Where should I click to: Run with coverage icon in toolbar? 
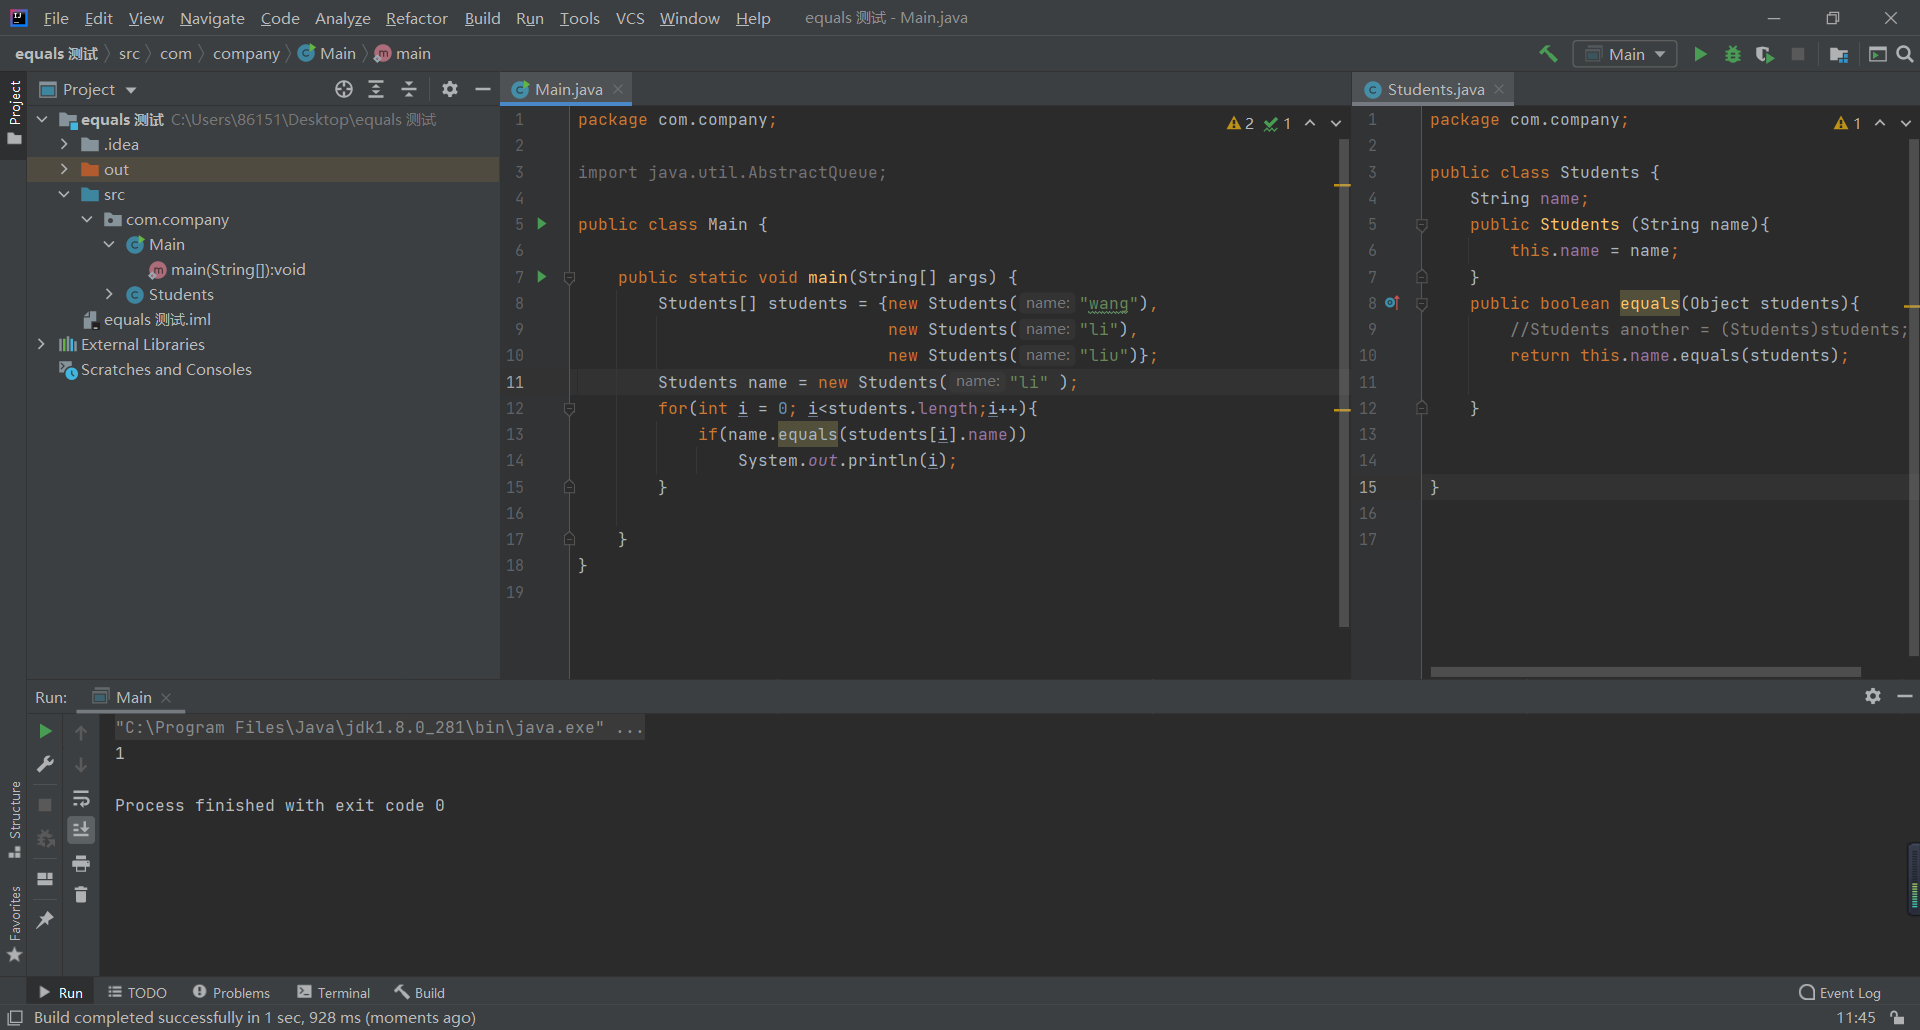coord(1765,54)
